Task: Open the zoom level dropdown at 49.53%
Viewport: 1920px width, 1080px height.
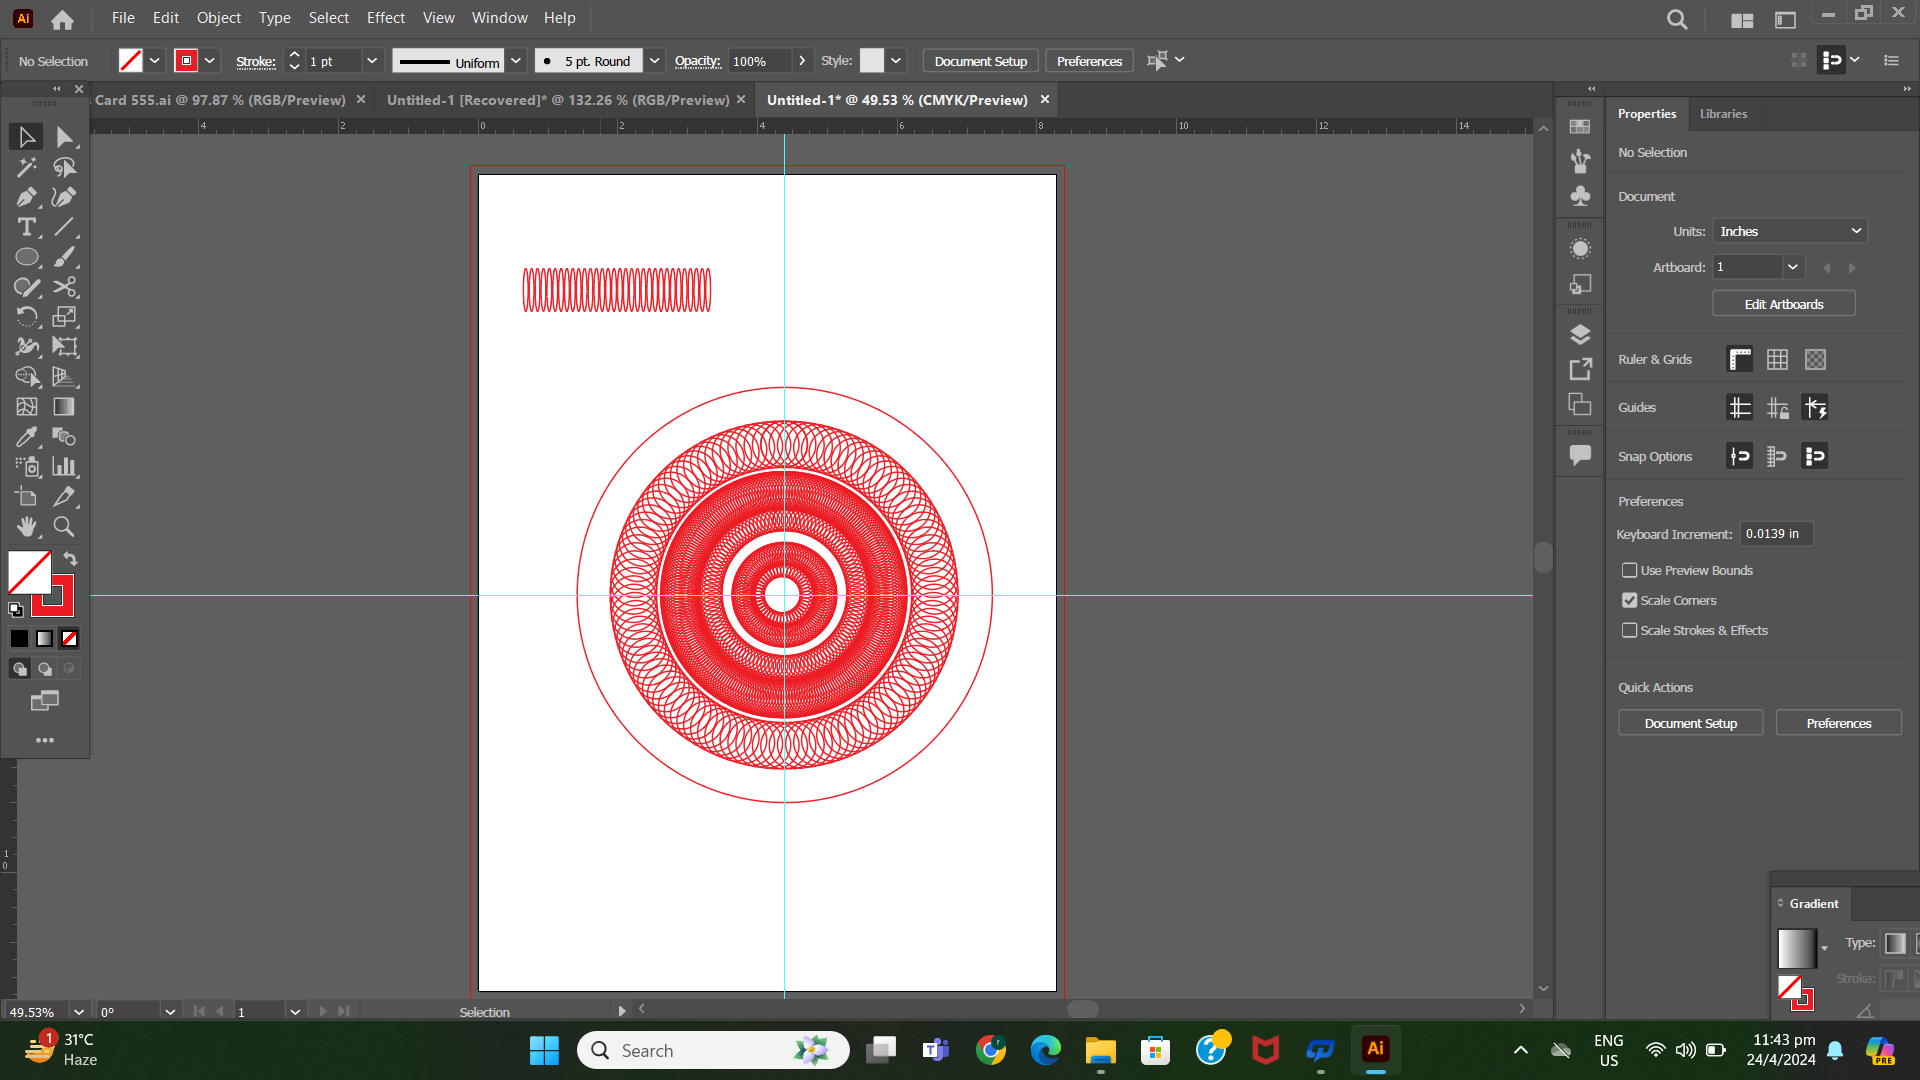Action: [x=79, y=1012]
